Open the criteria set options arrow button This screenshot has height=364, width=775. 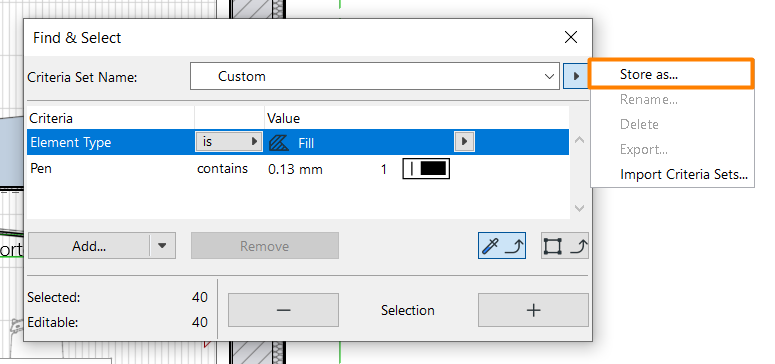575,76
